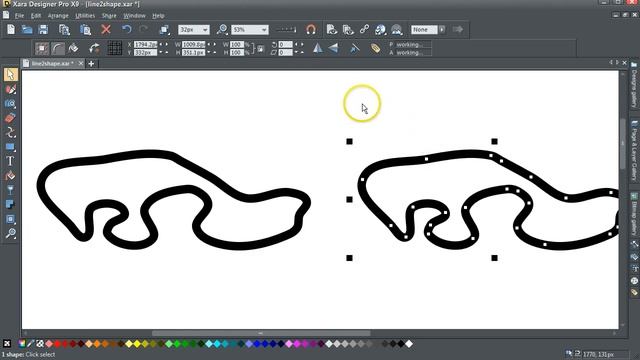The image size is (640, 360).
Task: Copy the selection
Action: tap(64, 29)
